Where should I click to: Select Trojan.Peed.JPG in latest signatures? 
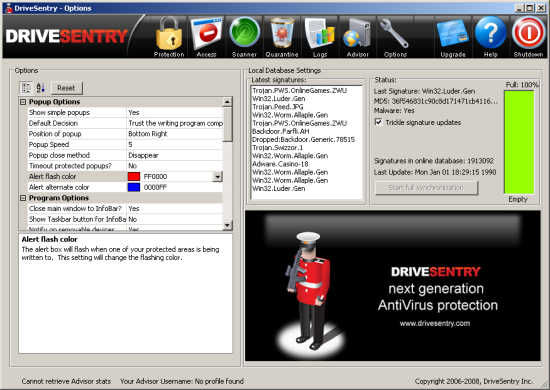coord(278,107)
